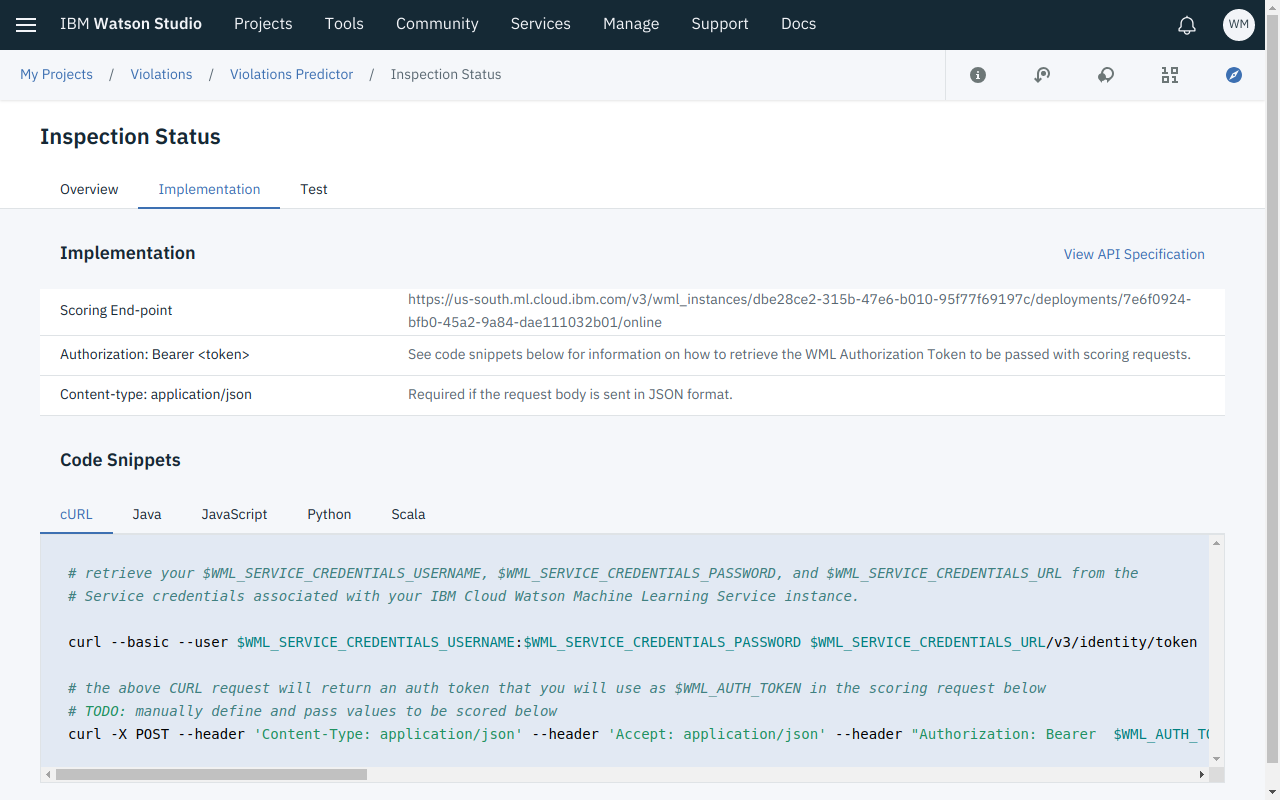Open the comments chat icon
The width and height of the screenshot is (1280, 800).
[1106, 75]
